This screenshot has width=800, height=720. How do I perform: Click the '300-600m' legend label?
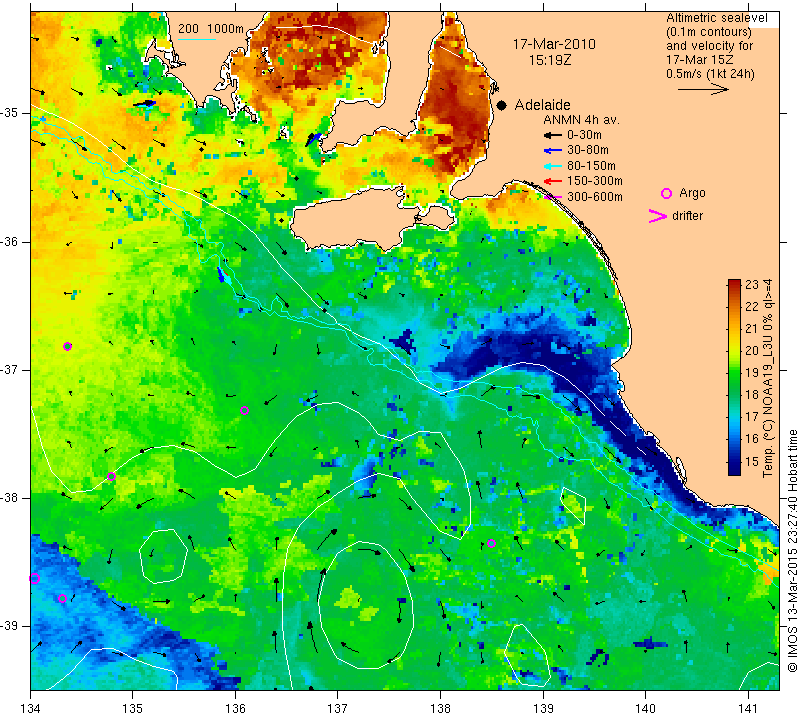[595, 196]
